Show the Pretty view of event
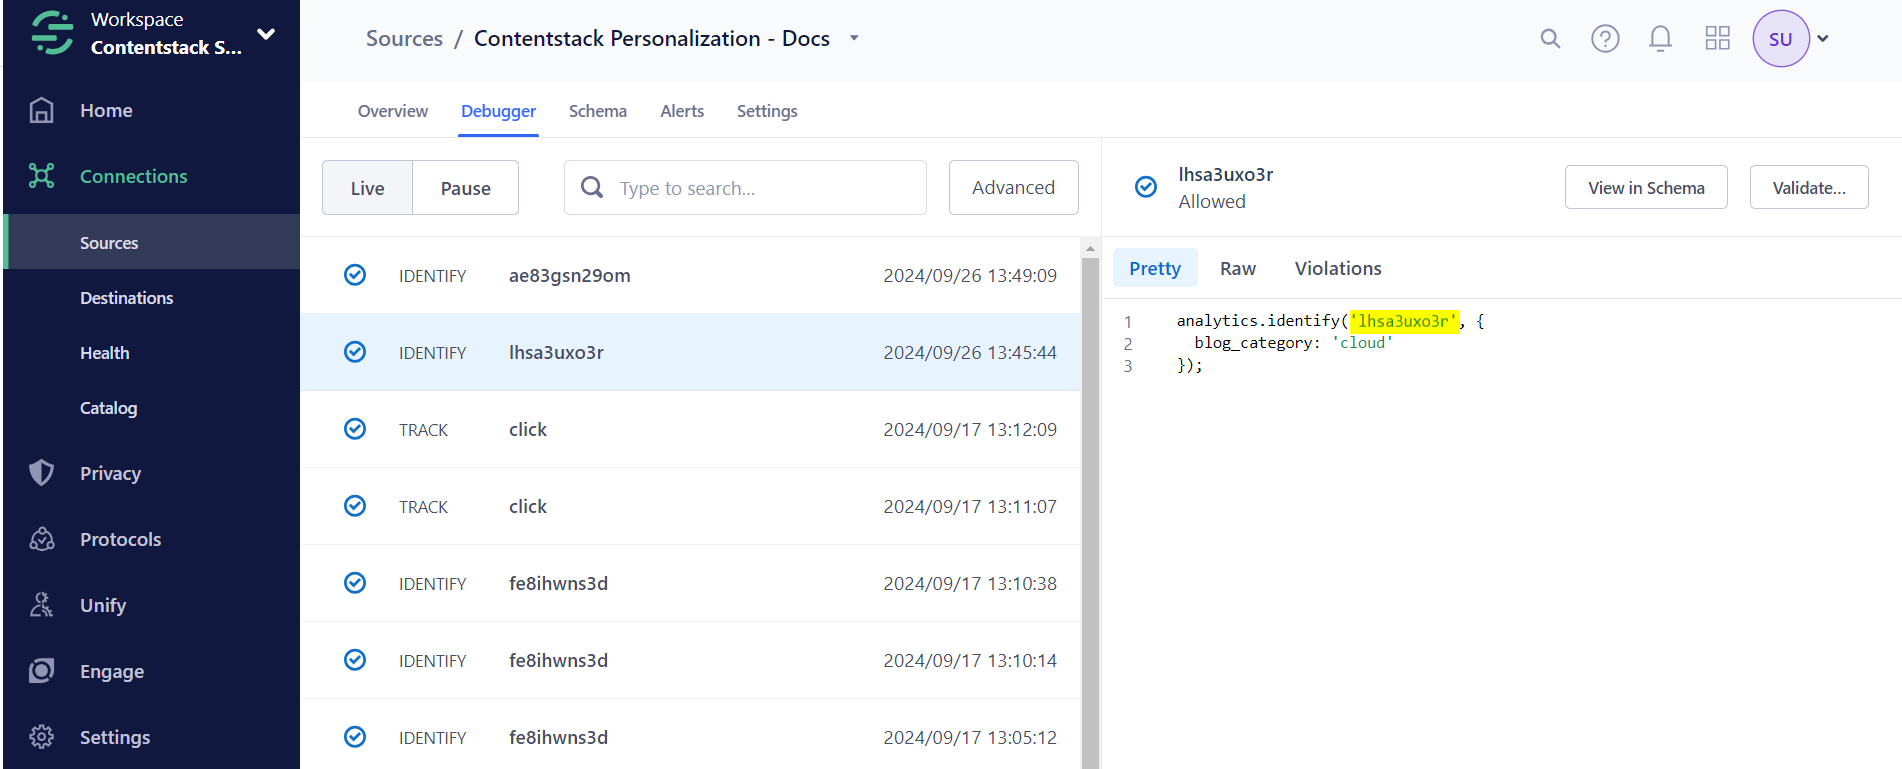The height and width of the screenshot is (769, 1902). (x=1155, y=268)
